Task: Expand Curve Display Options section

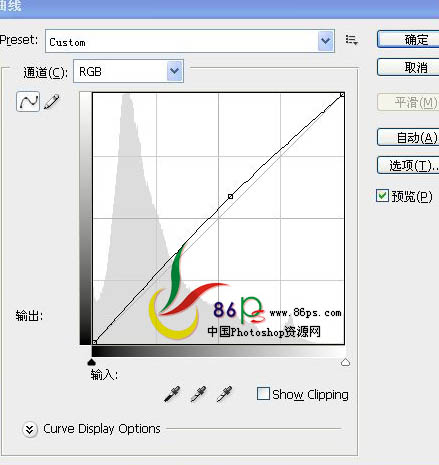Action: pyautogui.click(x=30, y=429)
